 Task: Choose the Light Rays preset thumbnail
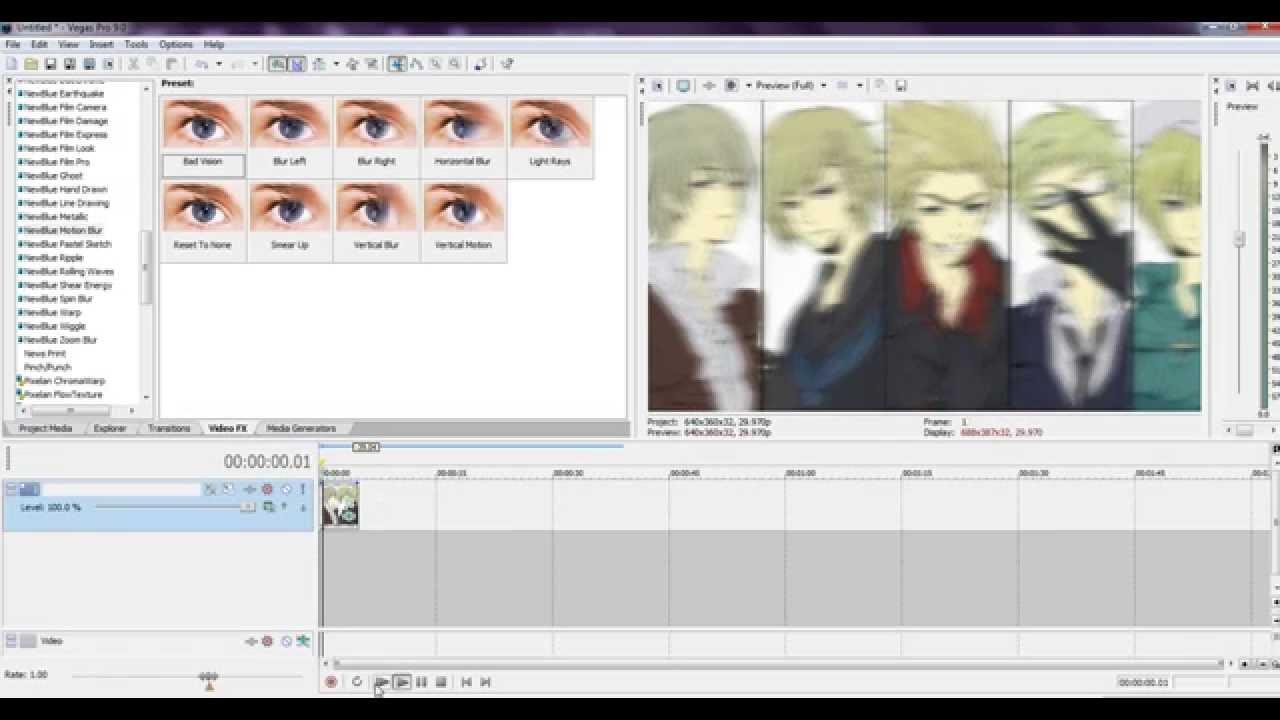550,137
